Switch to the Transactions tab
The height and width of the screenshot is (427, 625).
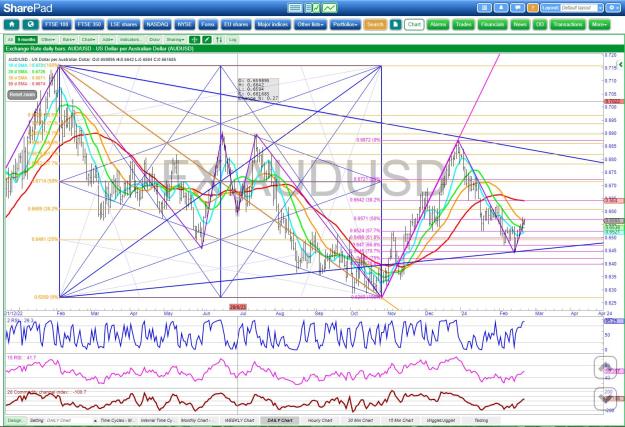tap(568, 24)
